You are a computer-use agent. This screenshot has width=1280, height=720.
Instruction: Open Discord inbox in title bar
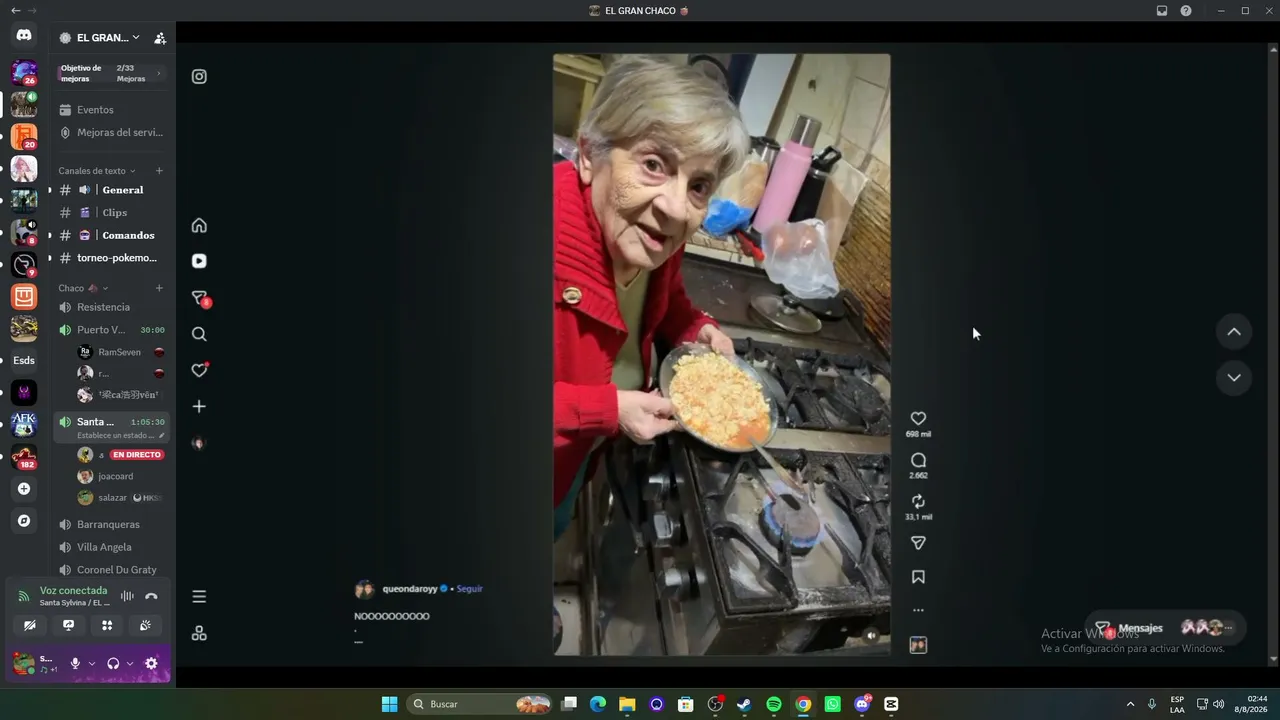tap(1162, 11)
